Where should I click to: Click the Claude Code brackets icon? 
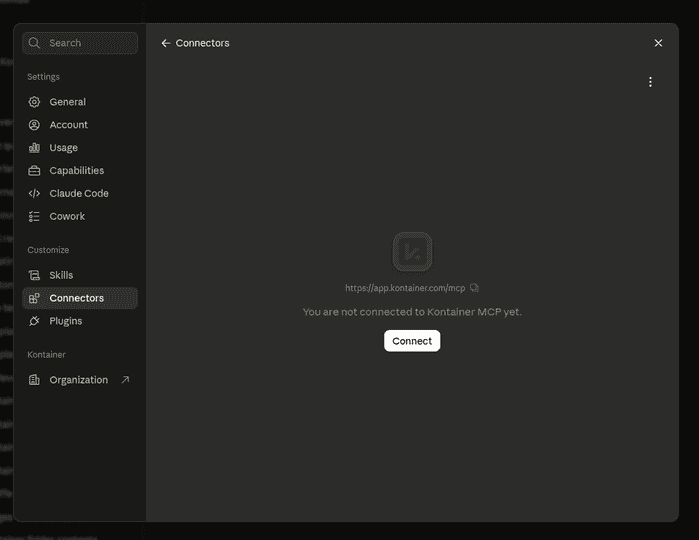click(x=34, y=193)
